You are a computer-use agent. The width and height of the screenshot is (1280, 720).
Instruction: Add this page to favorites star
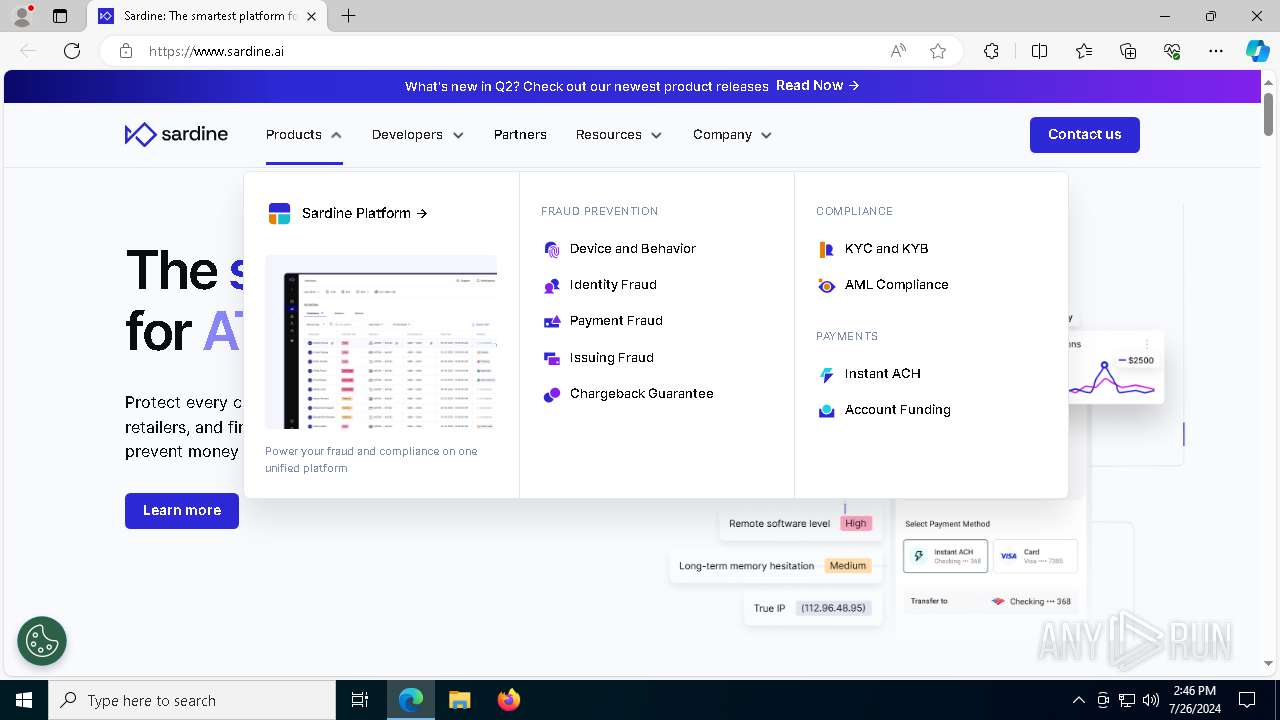click(x=938, y=51)
